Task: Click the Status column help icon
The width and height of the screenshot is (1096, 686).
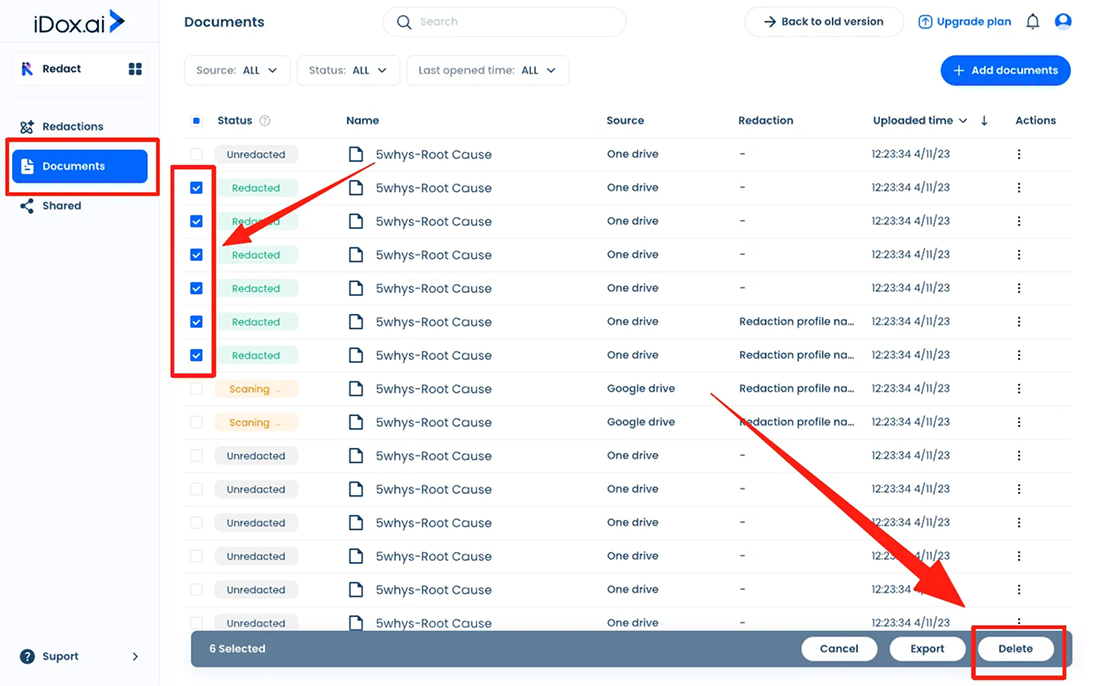Action: [265, 121]
